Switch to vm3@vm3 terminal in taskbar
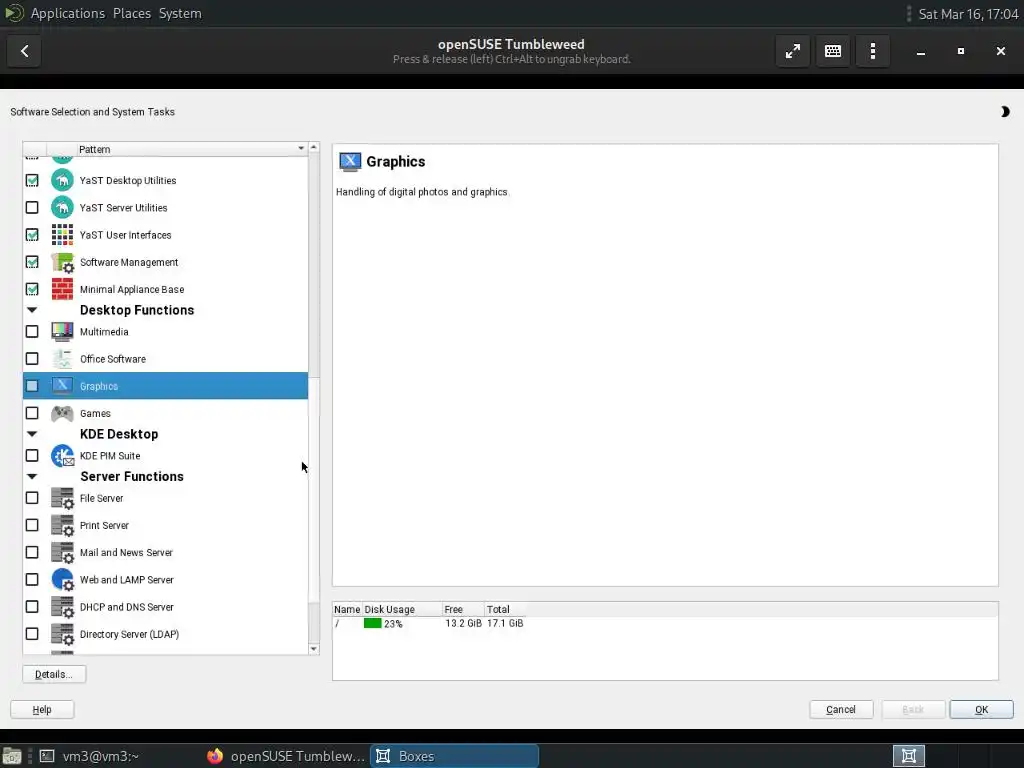 tap(89, 756)
